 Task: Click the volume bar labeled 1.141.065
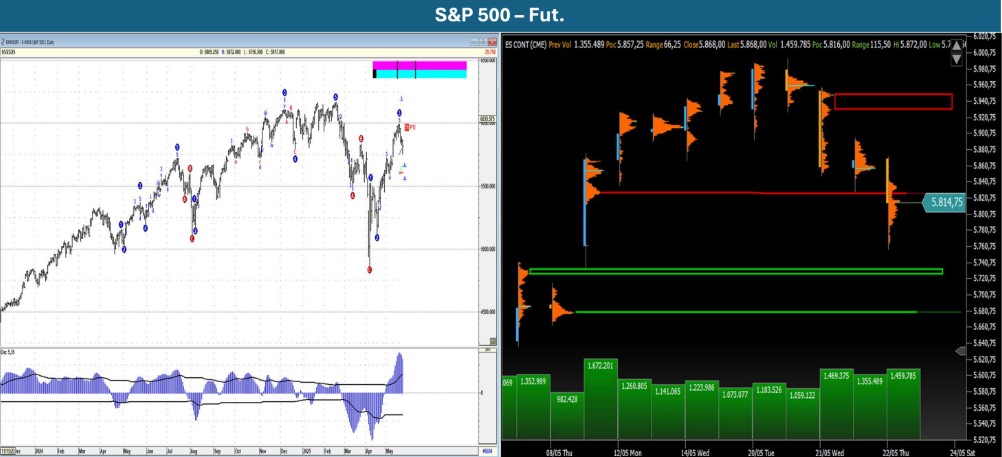668,412
